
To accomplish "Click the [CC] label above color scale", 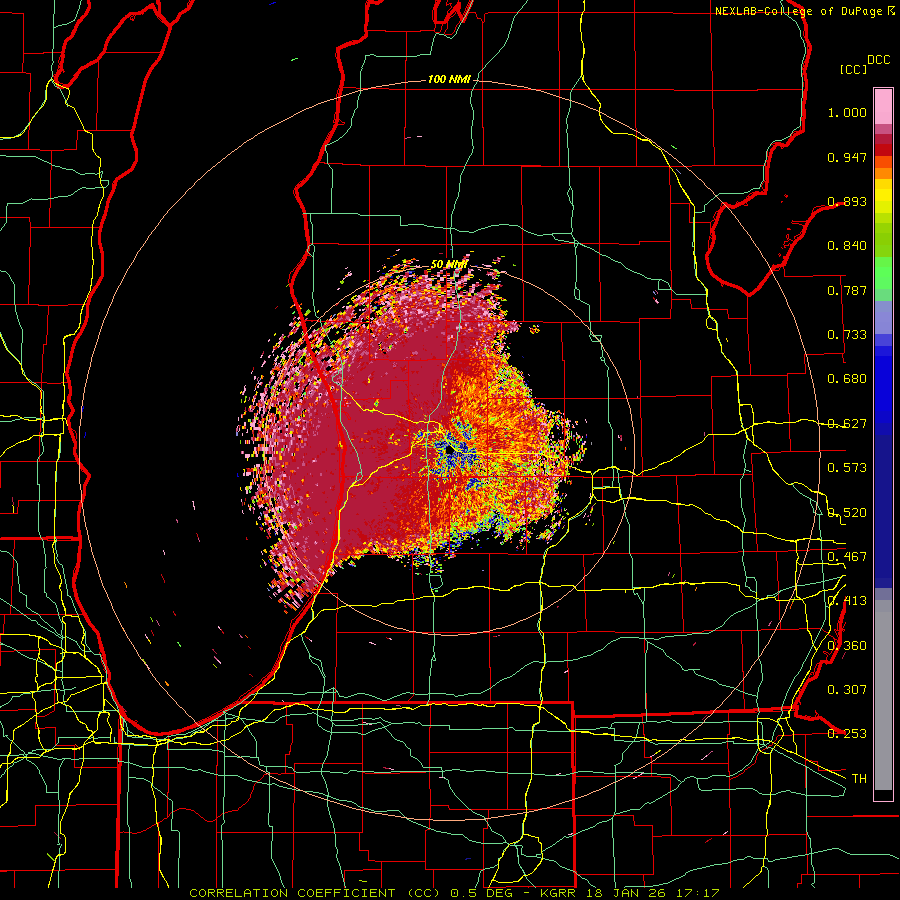I will click(x=854, y=69).
